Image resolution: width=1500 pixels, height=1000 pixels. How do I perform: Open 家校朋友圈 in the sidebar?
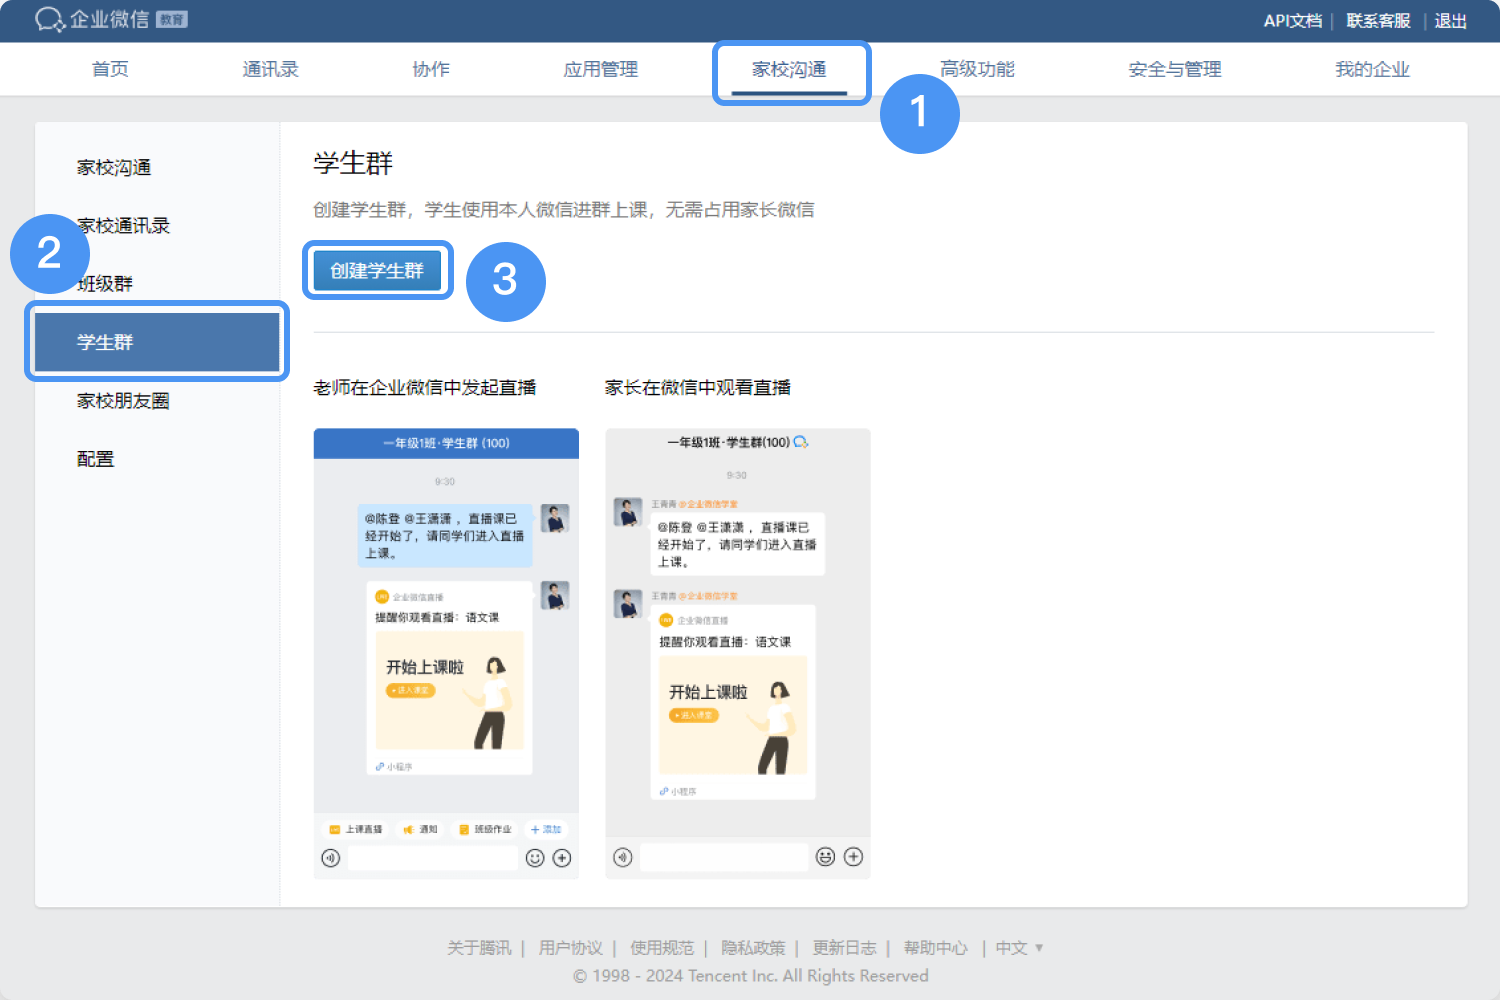(x=123, y=401)
